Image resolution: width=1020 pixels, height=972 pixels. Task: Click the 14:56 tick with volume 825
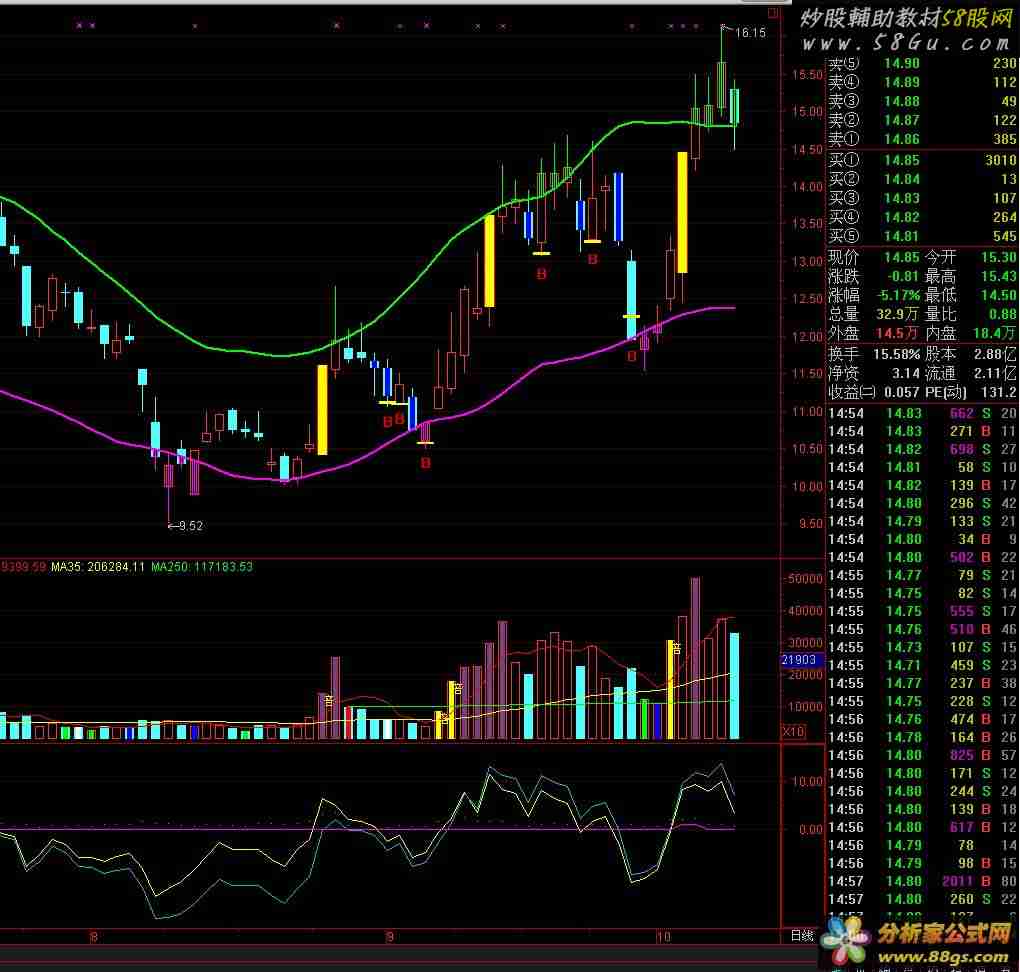922,755
